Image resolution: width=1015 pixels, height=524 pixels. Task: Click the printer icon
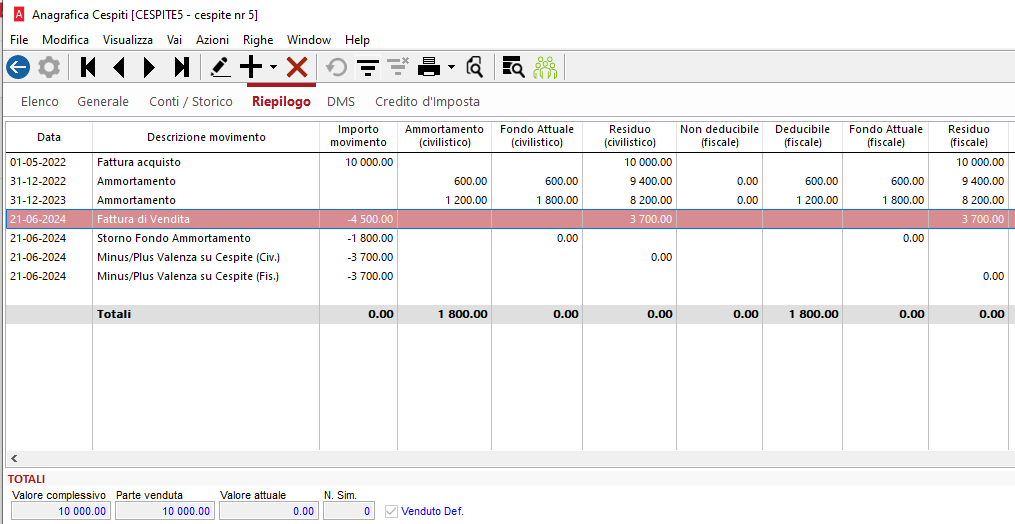point(429,67)
